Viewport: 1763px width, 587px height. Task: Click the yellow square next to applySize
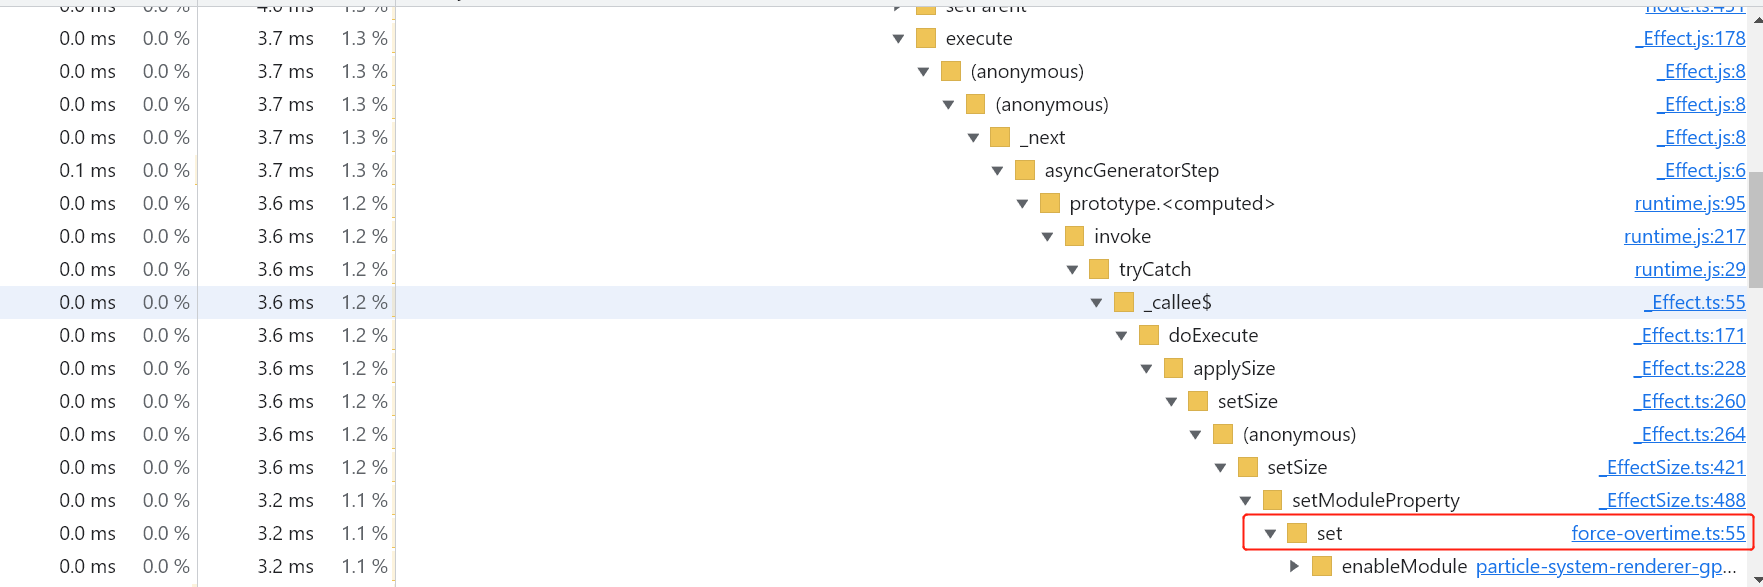point(1173,369)
